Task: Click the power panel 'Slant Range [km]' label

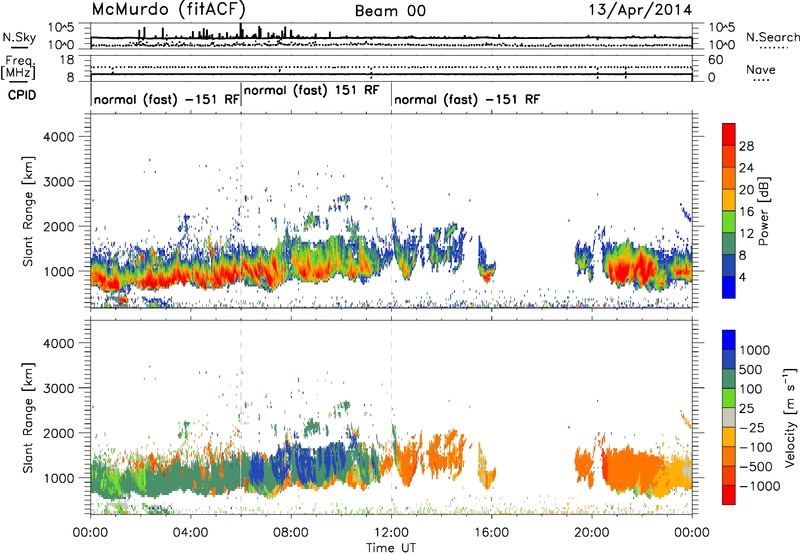Action: [28, 211]
